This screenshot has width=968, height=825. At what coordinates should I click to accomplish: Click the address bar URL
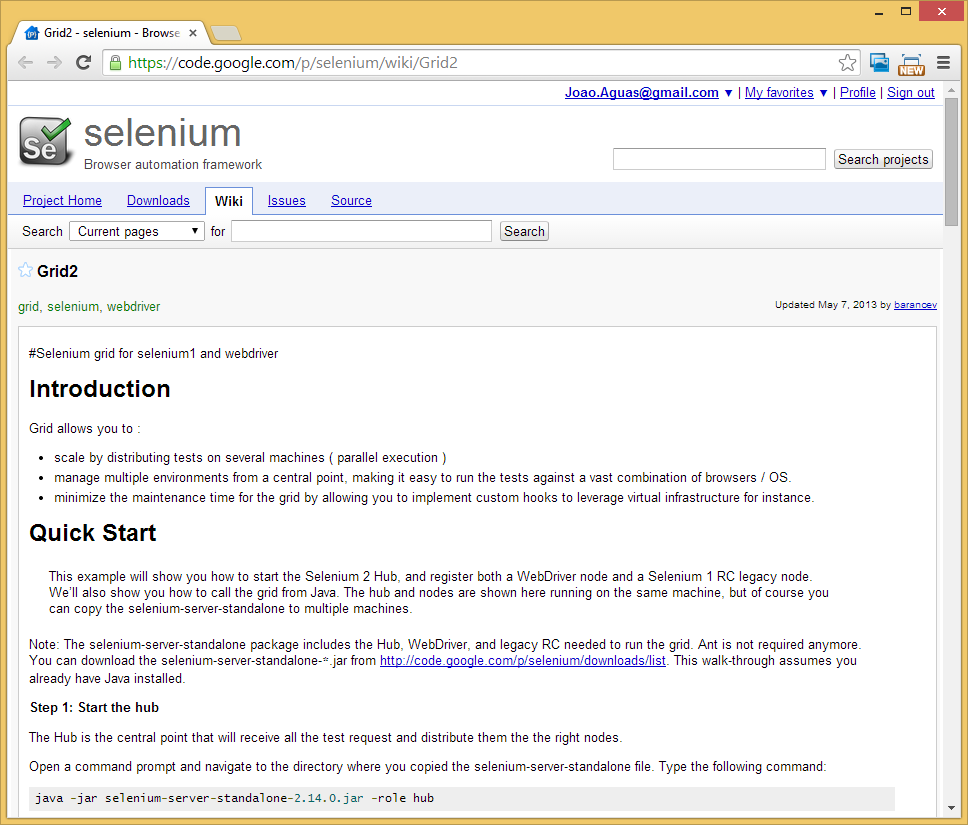[293, 62]
